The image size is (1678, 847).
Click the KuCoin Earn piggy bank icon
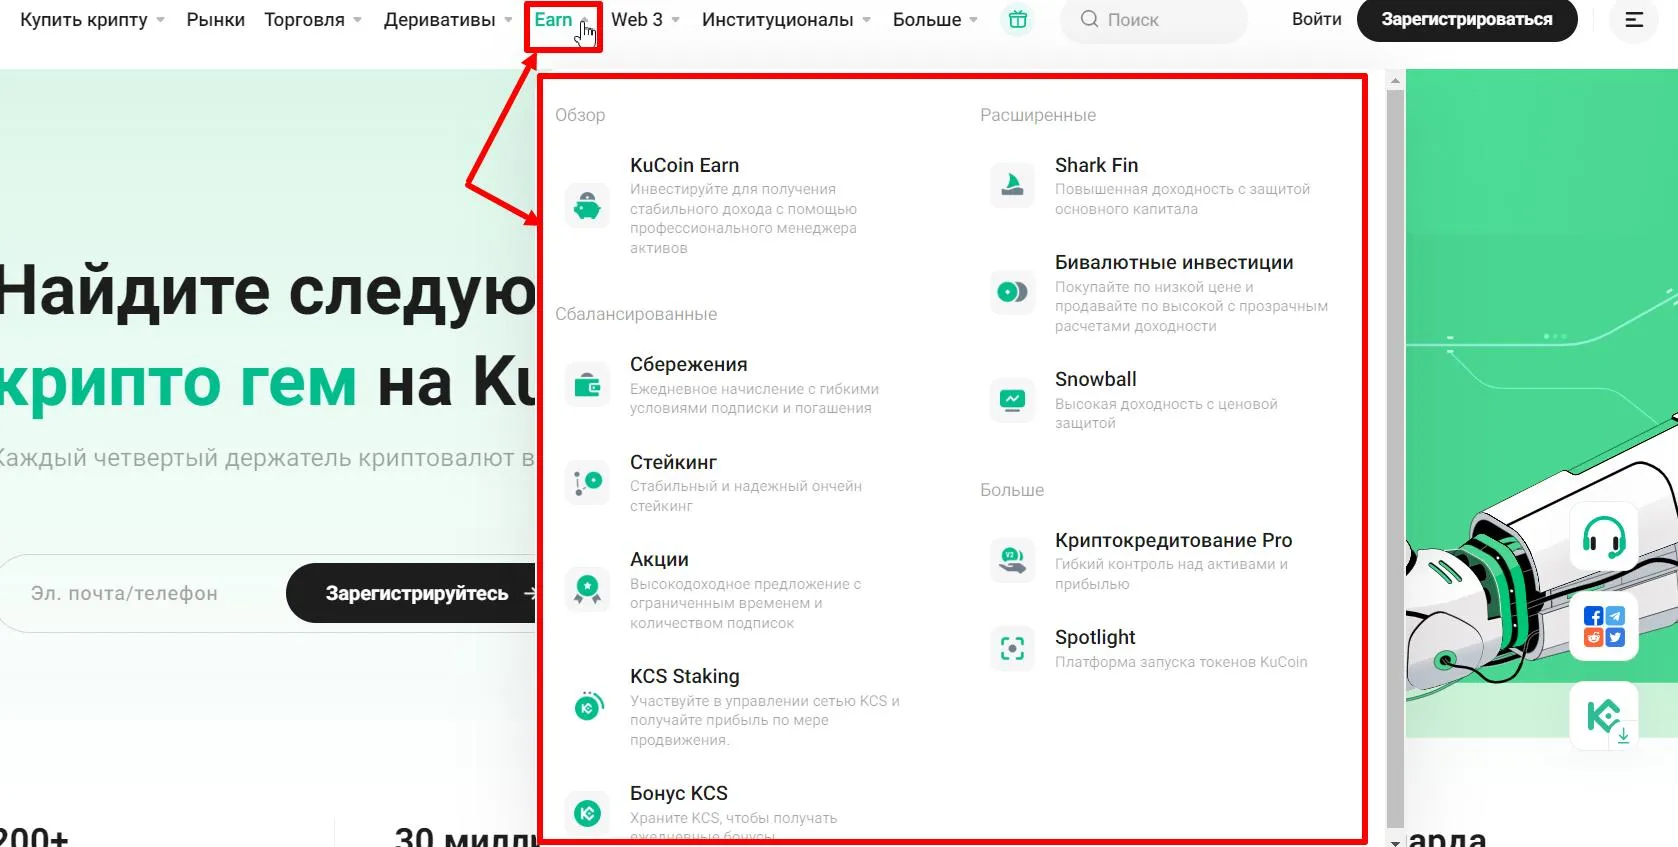point(587,206)
